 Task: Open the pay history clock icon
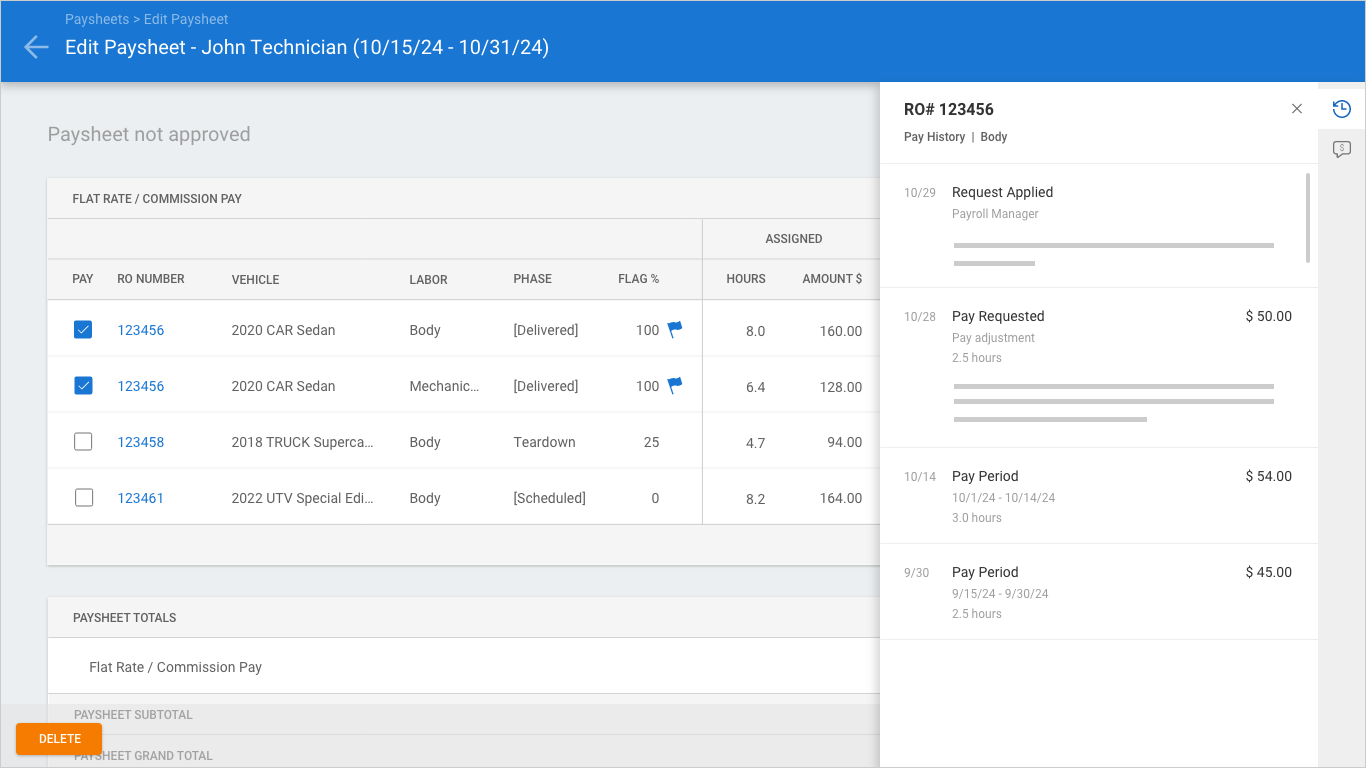[x=1342, y=109]
